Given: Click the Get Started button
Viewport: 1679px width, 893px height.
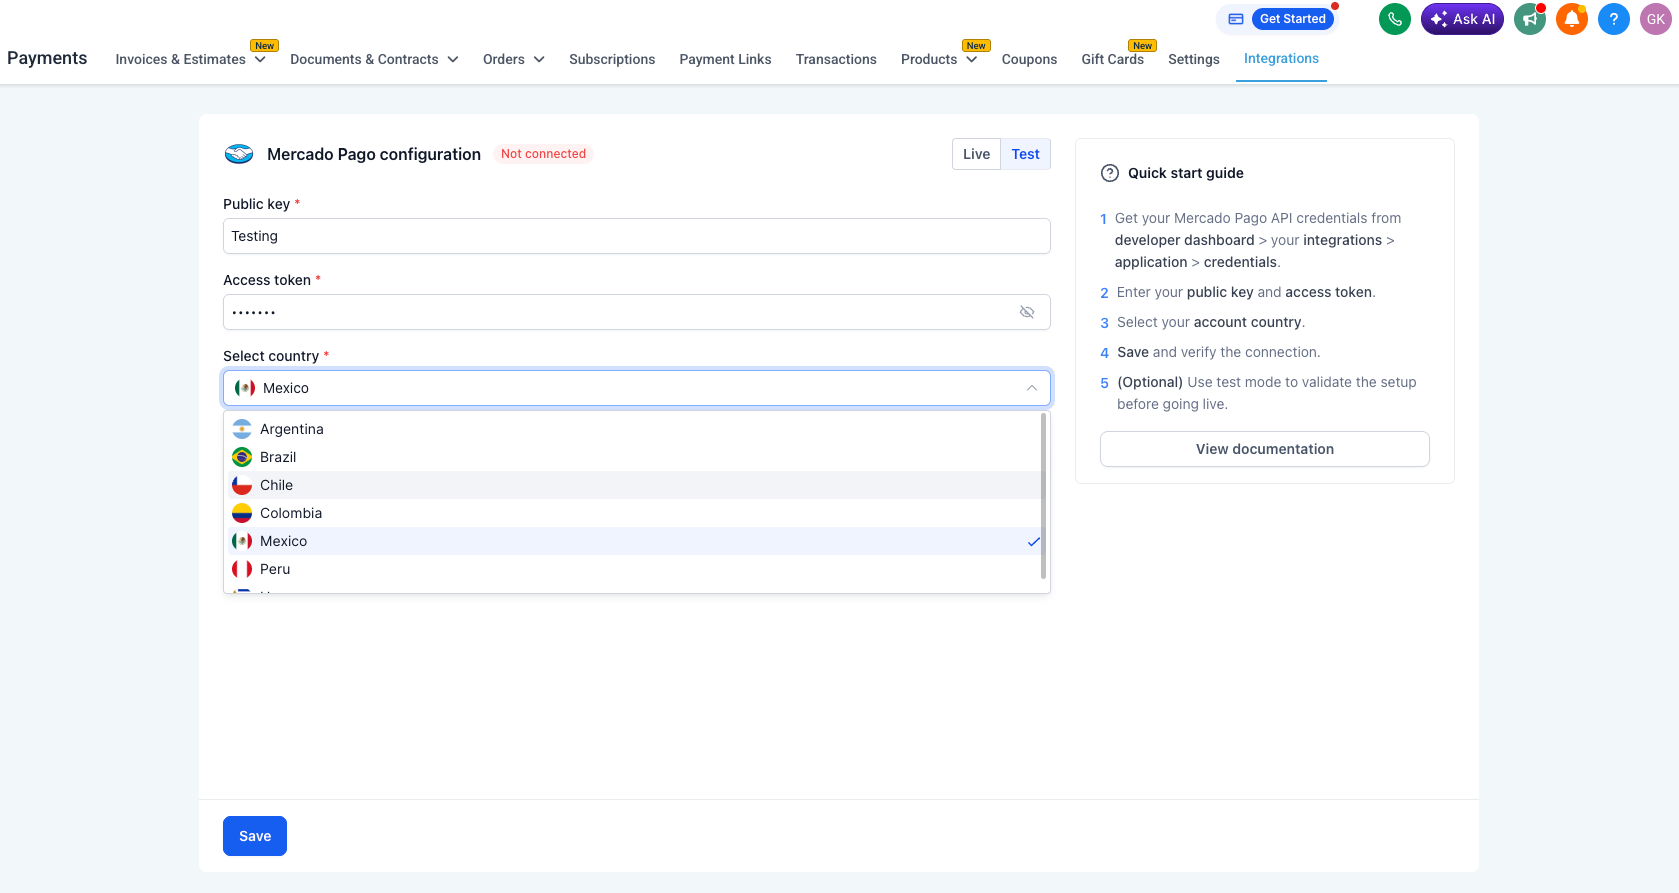Looking at the screenshot, I should tap(1292, 19).
